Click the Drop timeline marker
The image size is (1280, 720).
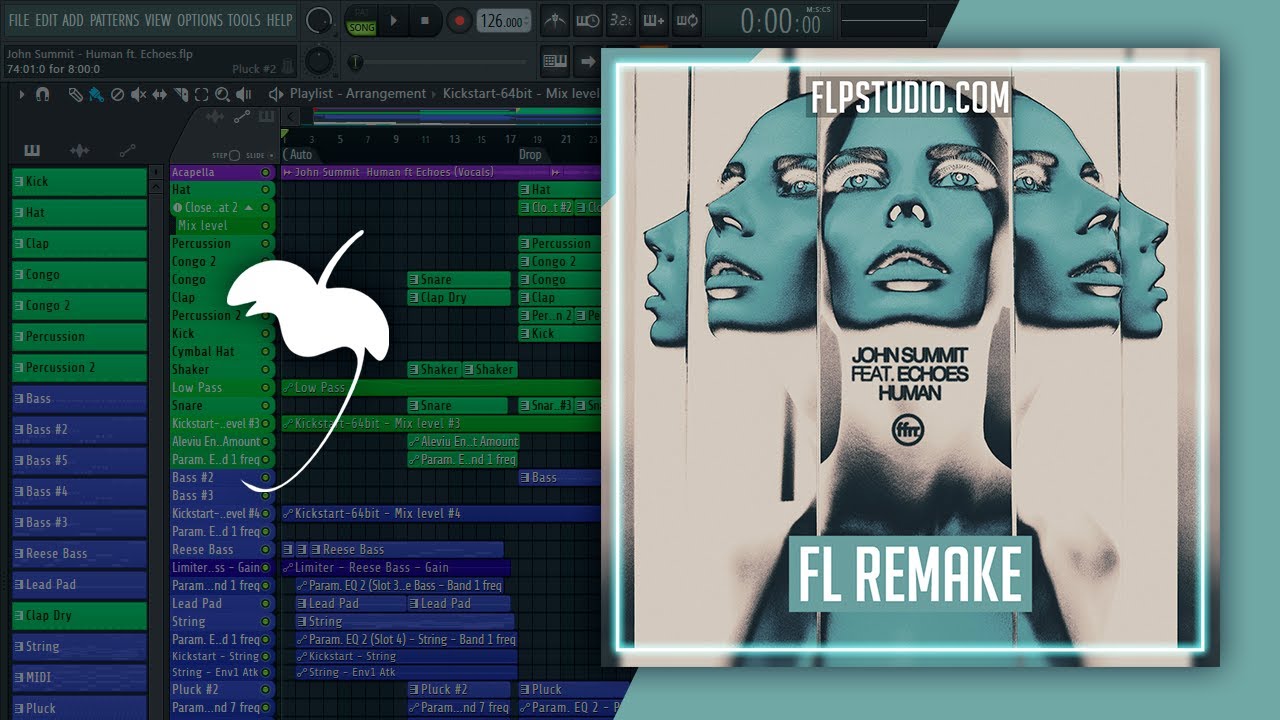530,155
